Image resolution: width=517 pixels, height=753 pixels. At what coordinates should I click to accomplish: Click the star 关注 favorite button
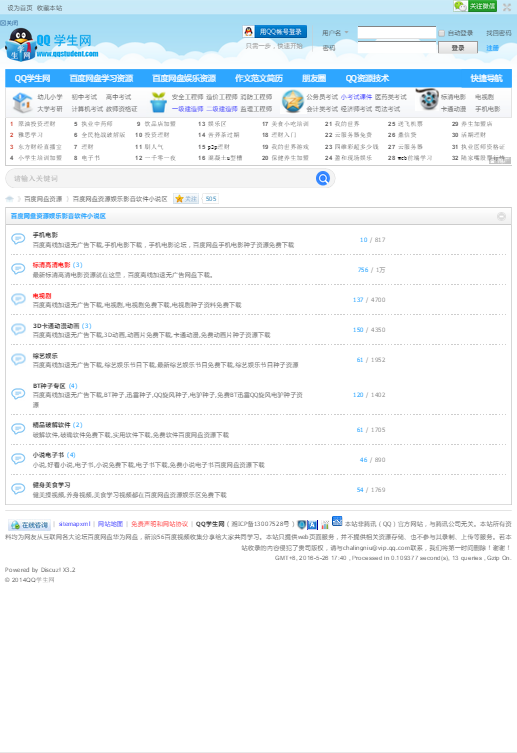[x=186, y=198]
